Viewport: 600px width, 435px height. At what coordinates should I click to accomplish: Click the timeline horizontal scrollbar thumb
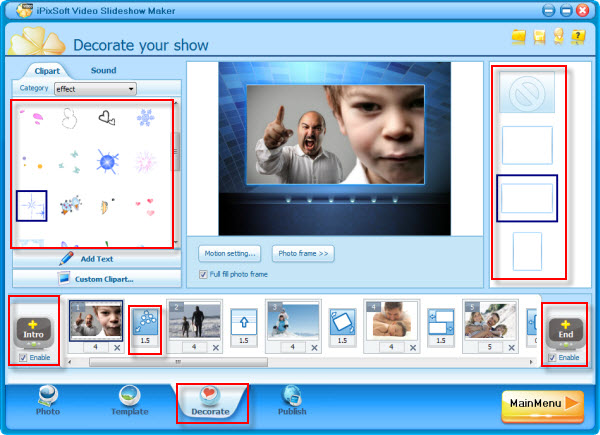point(178,362)
